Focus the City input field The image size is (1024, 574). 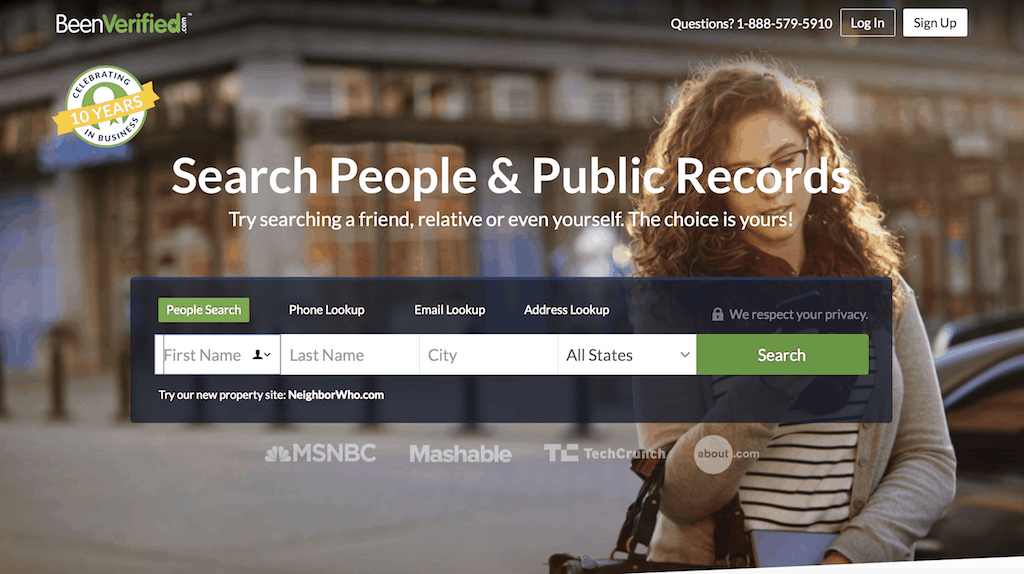[x=488, y=355]
